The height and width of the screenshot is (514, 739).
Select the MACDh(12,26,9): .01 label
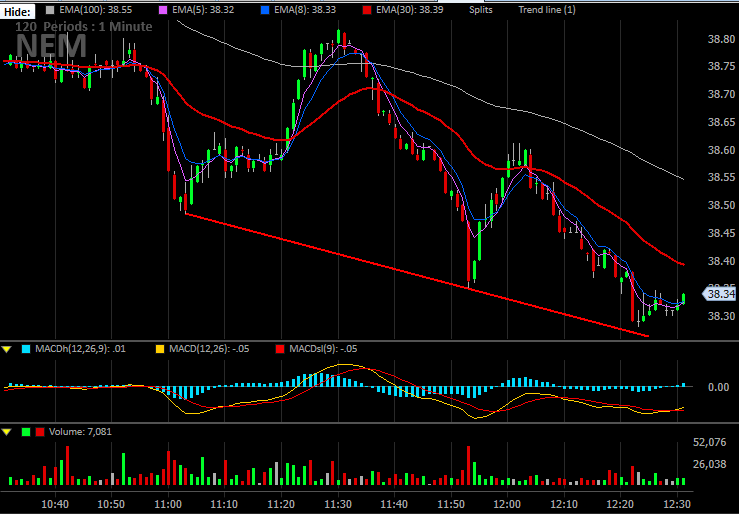click(x=80, y=349)
